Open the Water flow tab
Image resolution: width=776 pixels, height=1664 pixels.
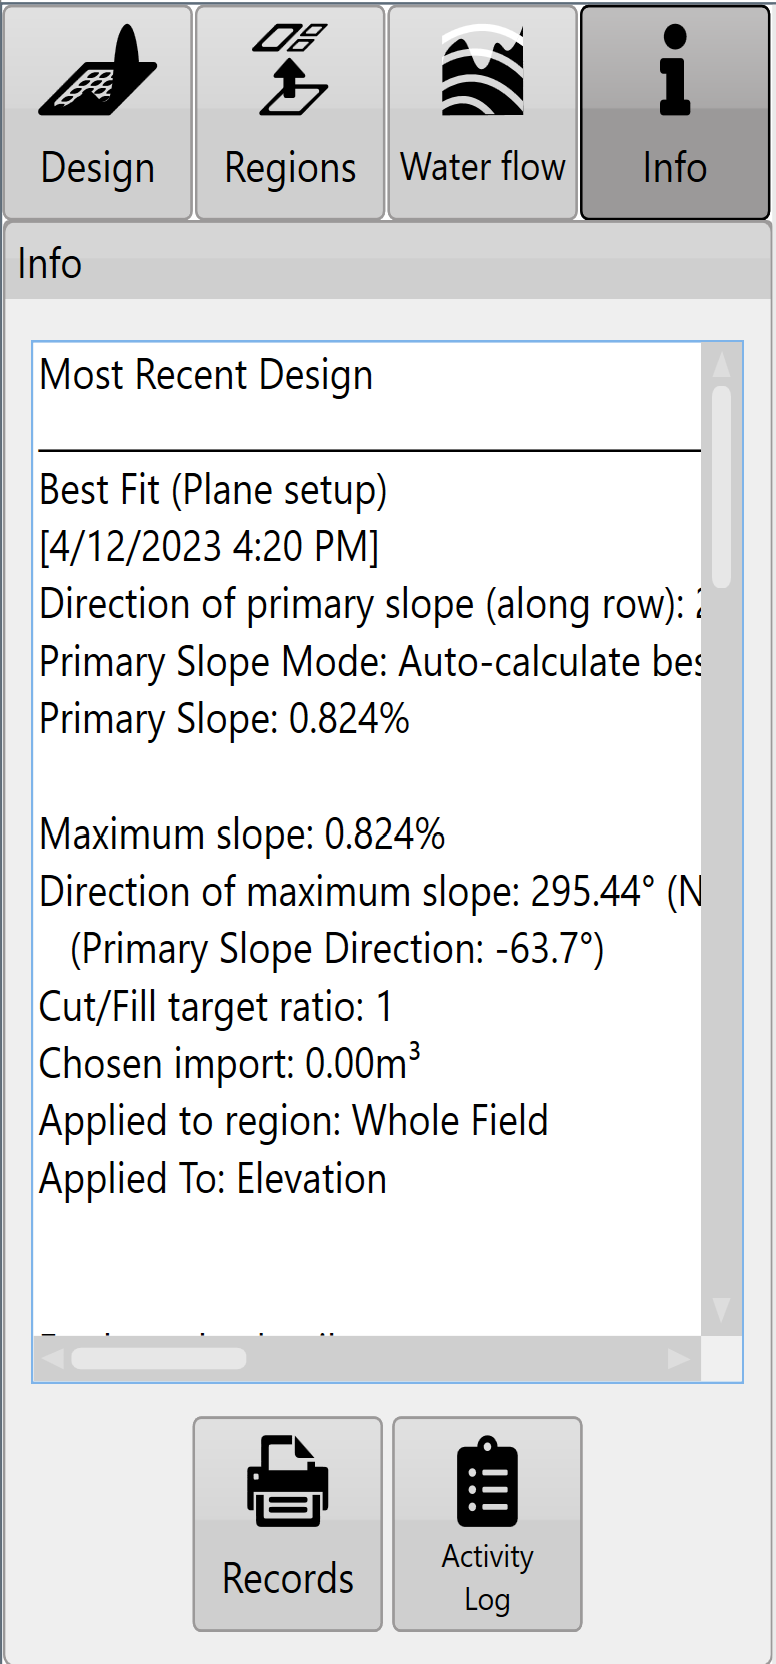pos(483,112)
